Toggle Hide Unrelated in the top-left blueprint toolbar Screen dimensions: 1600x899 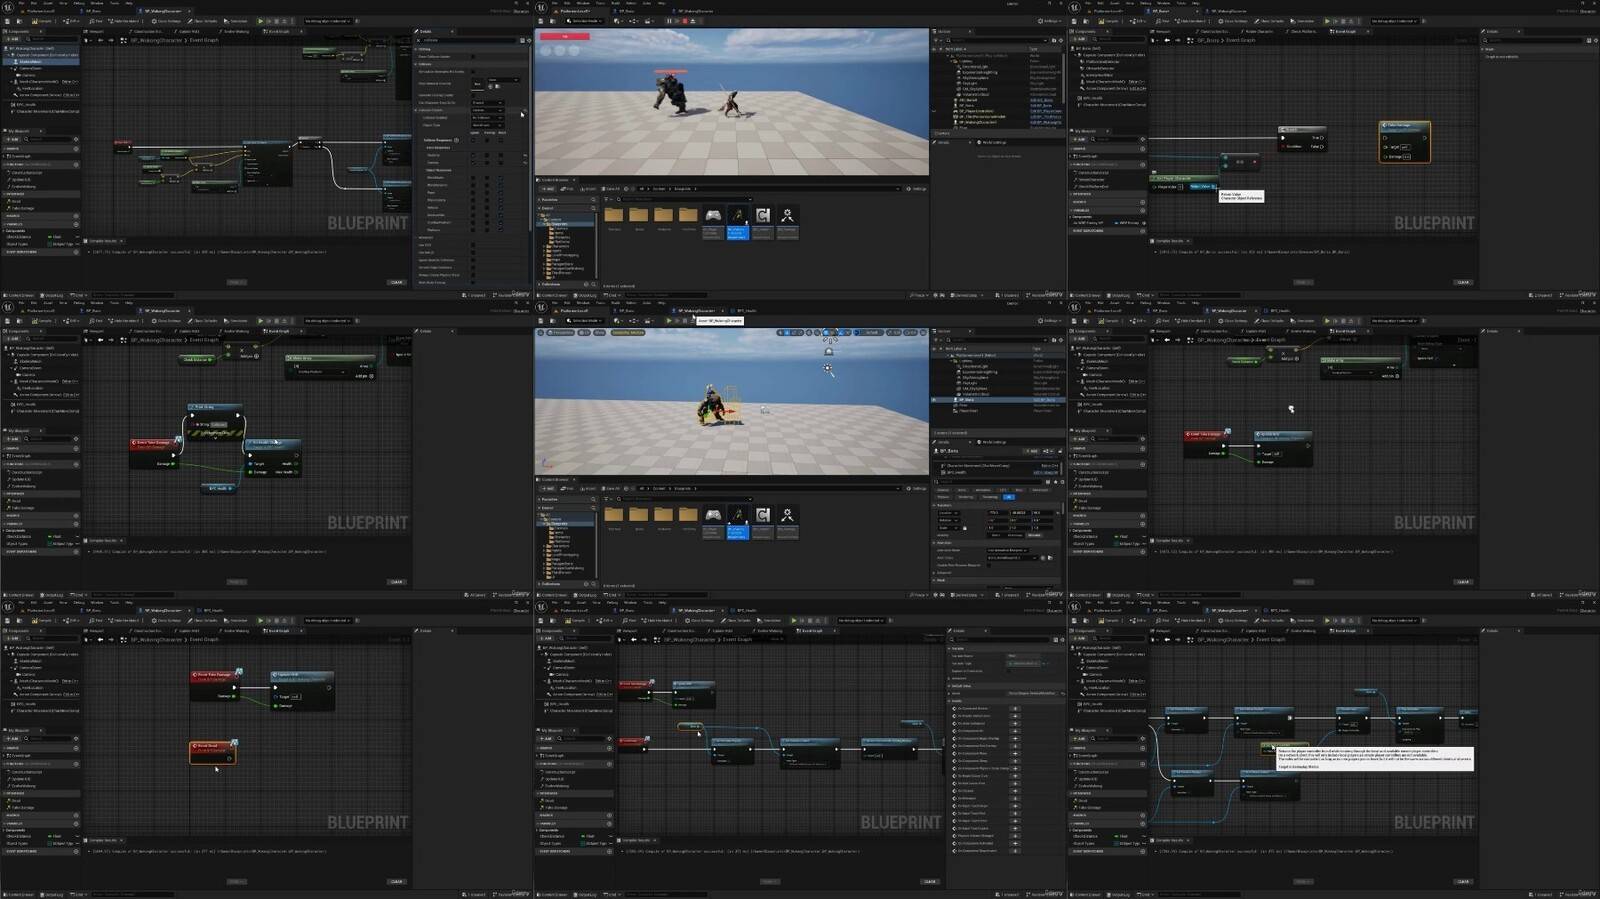[x=123, y=21]
